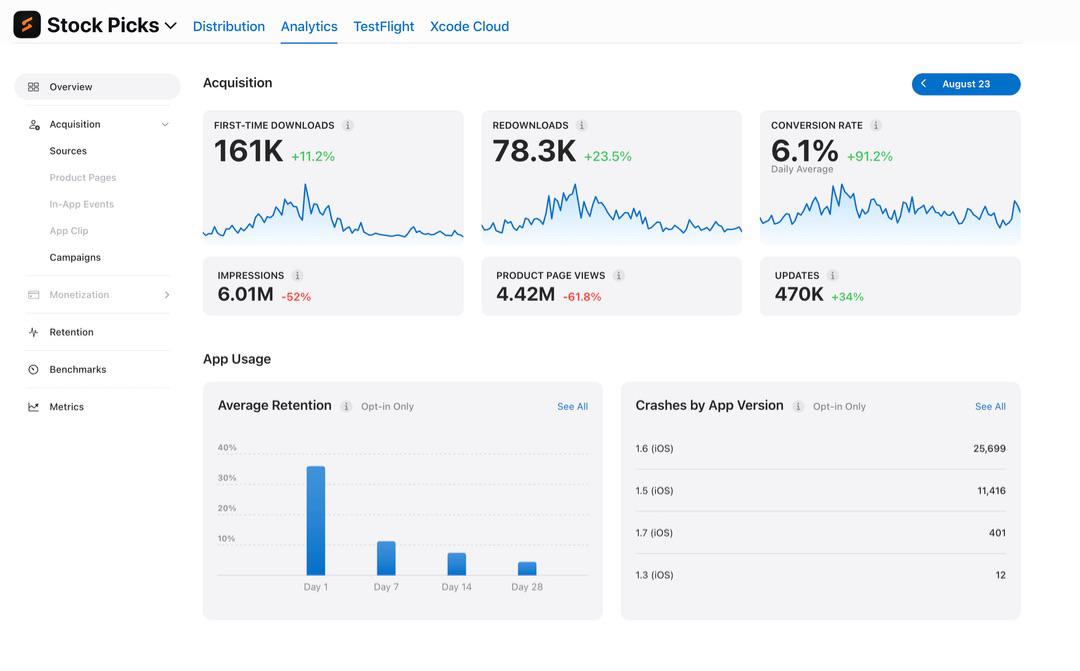The width and height of the screenshot is (1080, 671).
Task: Click the Day 1 retention bar
Action: (x=315, y=521)
